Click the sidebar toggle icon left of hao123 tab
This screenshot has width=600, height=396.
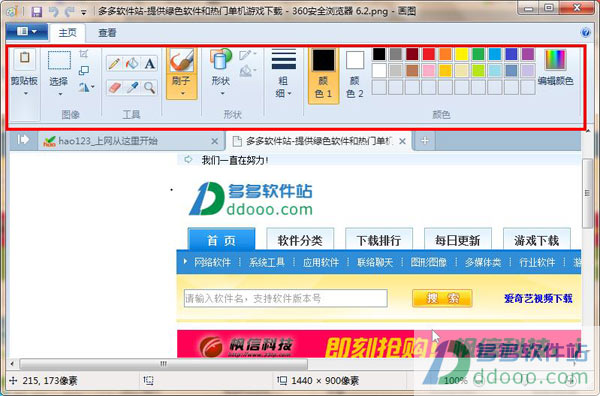[23, 139]
